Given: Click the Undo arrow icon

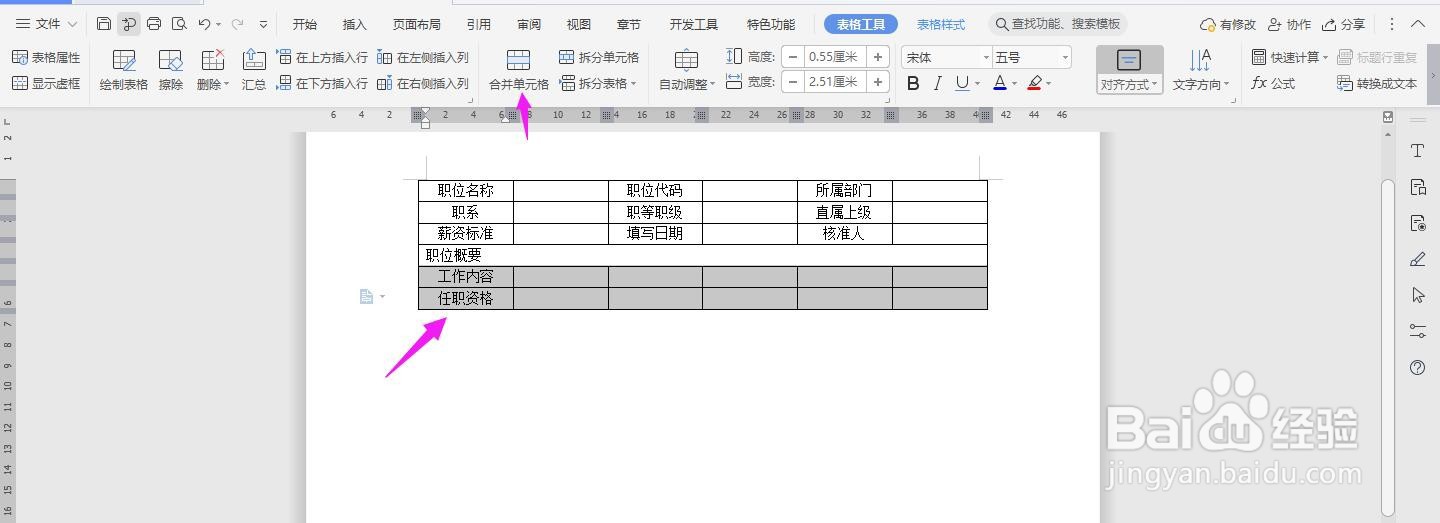Looking at the screenshot, I should [204, 24].
